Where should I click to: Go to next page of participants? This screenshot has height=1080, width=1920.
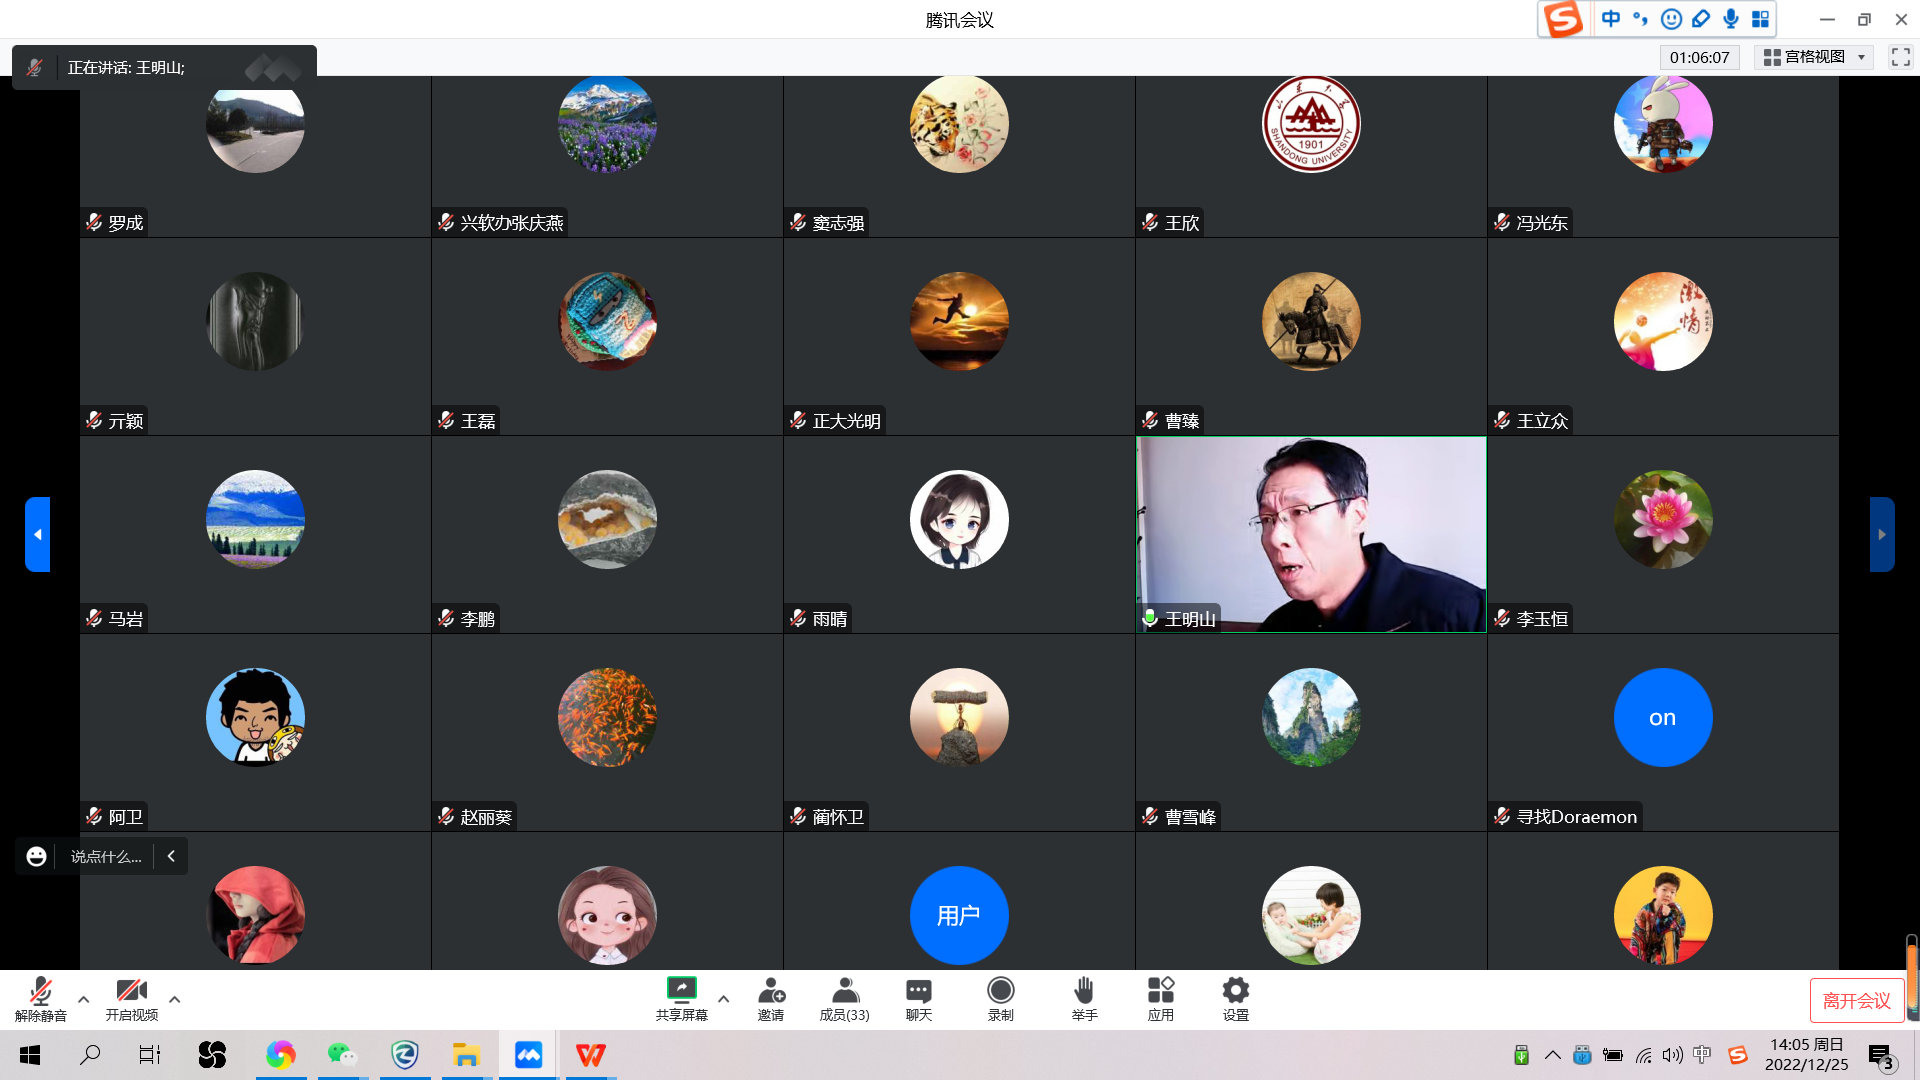point(1882,534)
